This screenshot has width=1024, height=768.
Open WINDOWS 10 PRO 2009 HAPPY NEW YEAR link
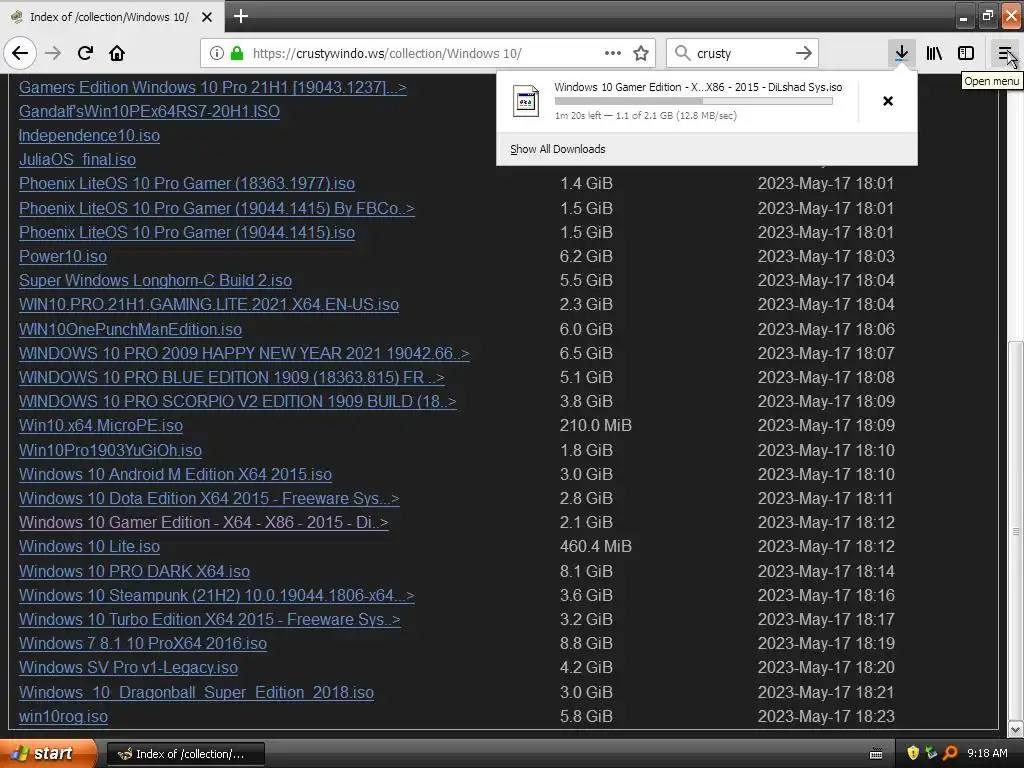[244, 354]
